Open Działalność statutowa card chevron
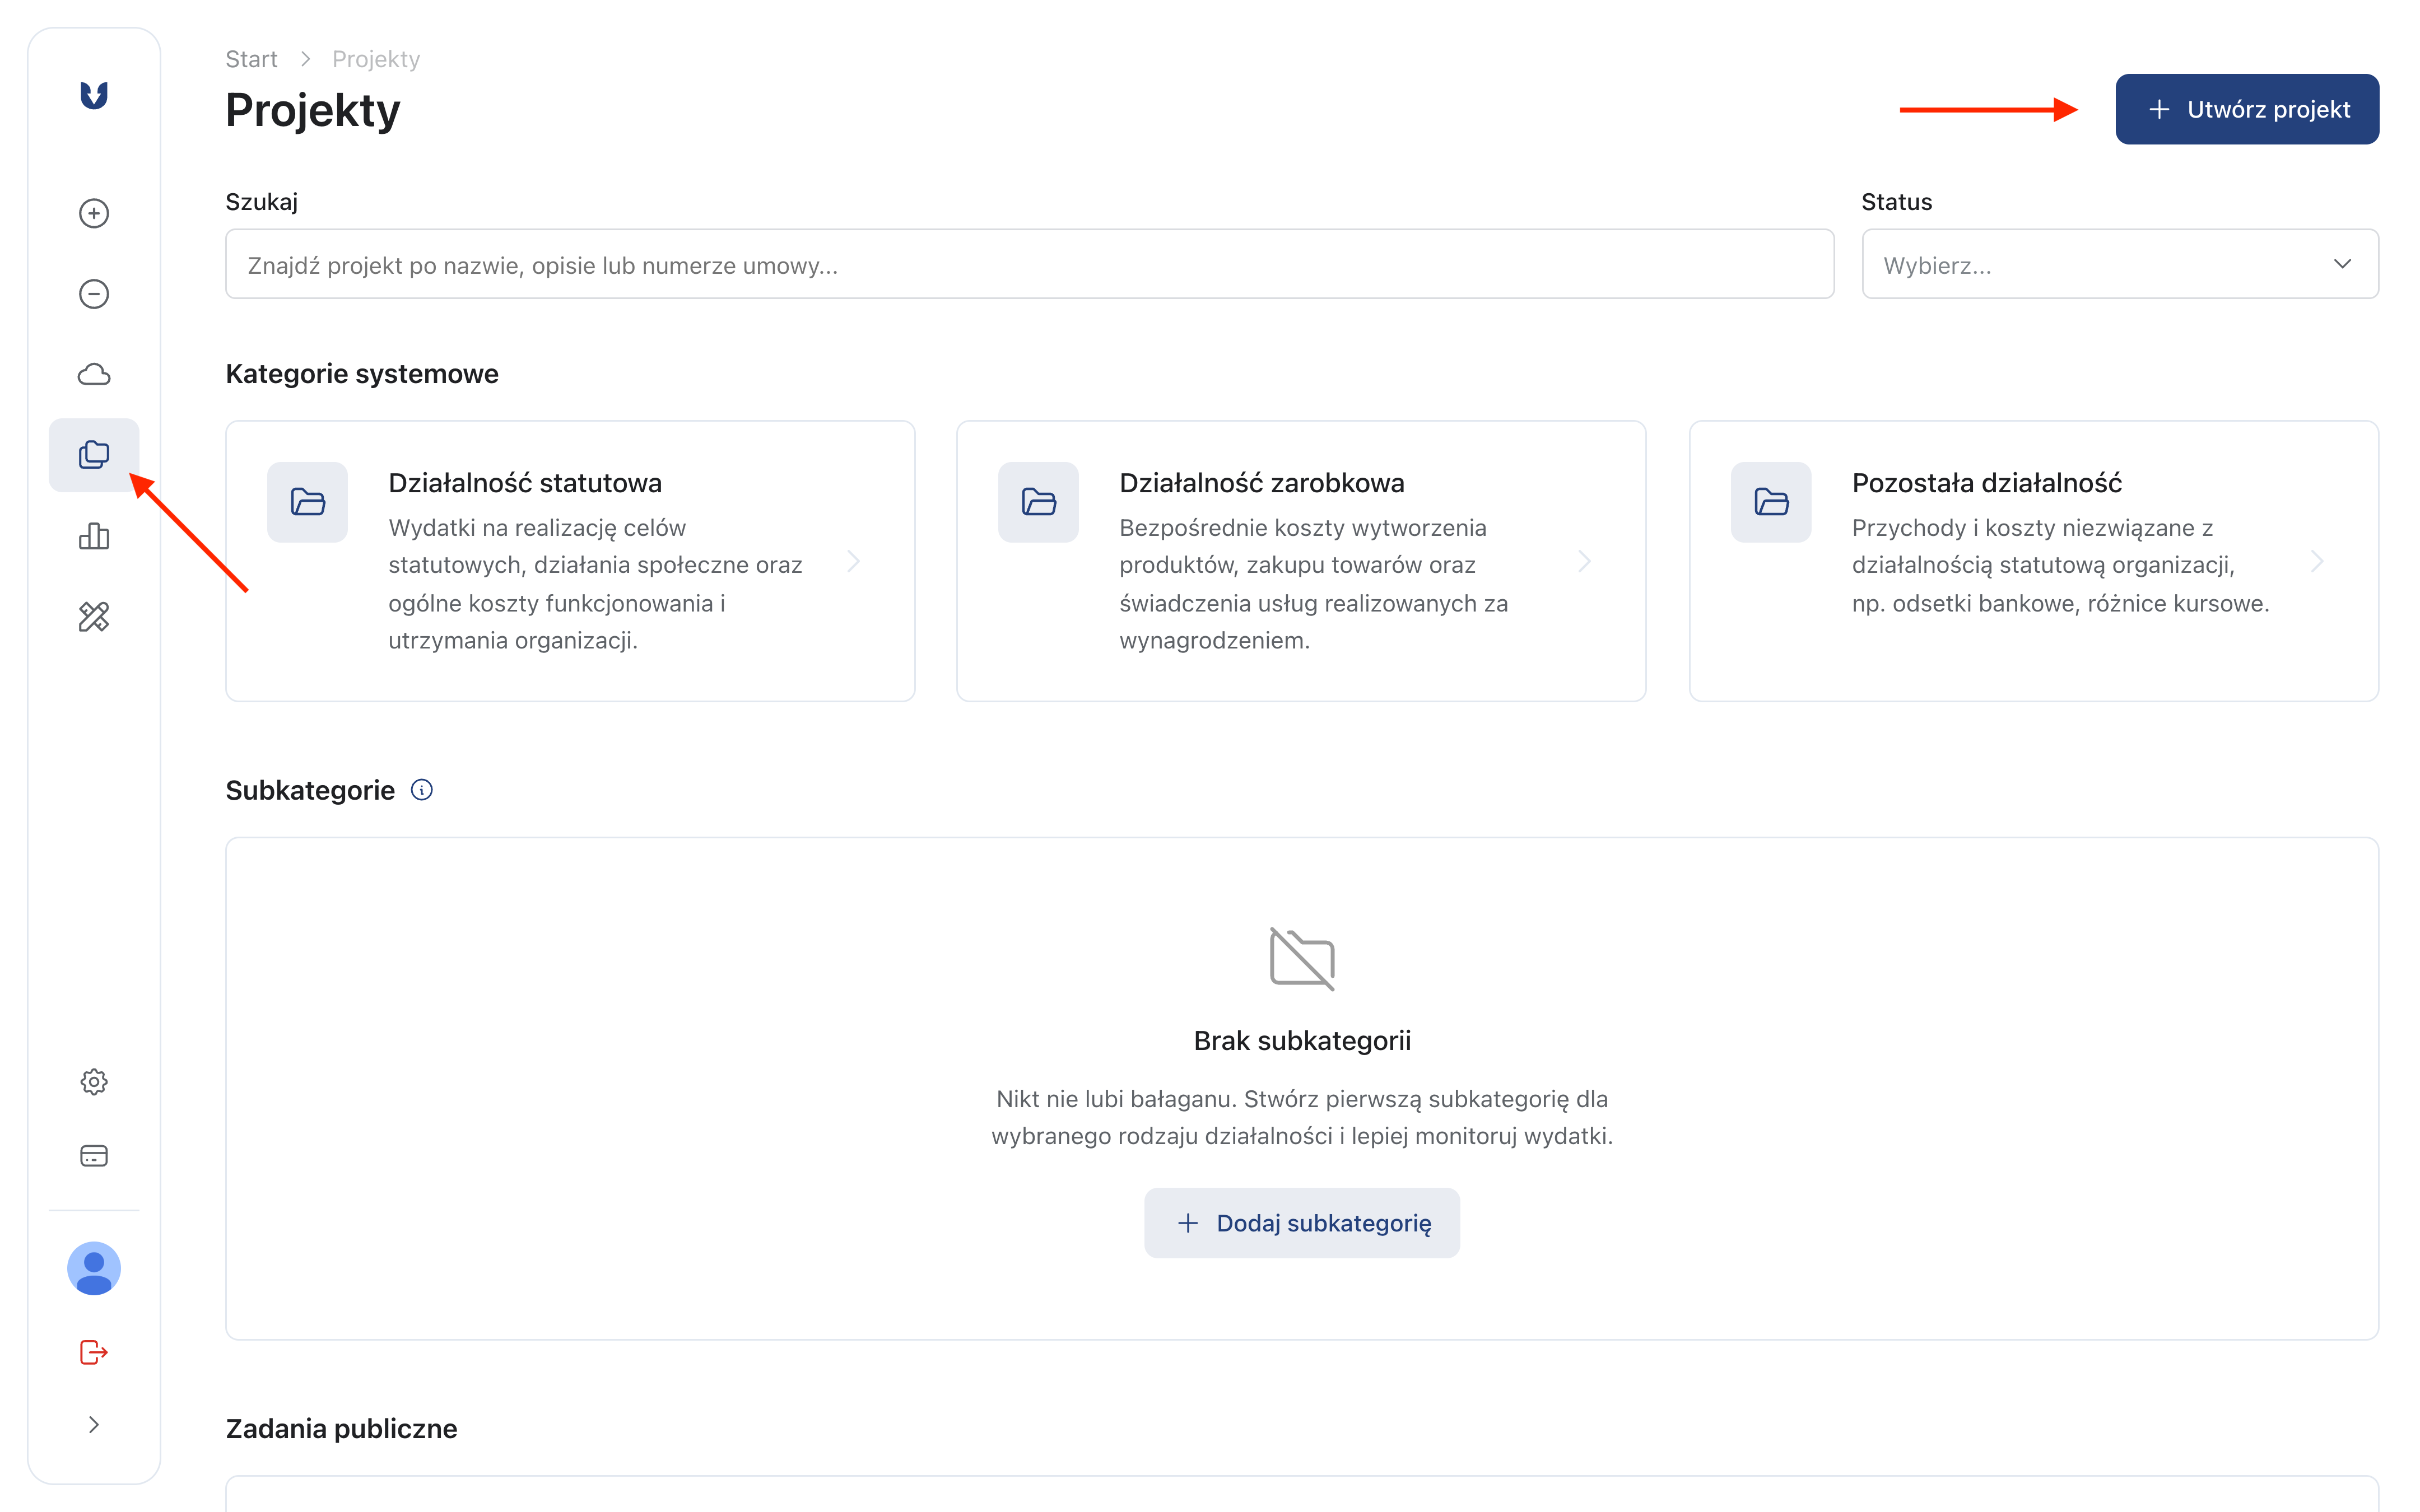 coord(854,561)
